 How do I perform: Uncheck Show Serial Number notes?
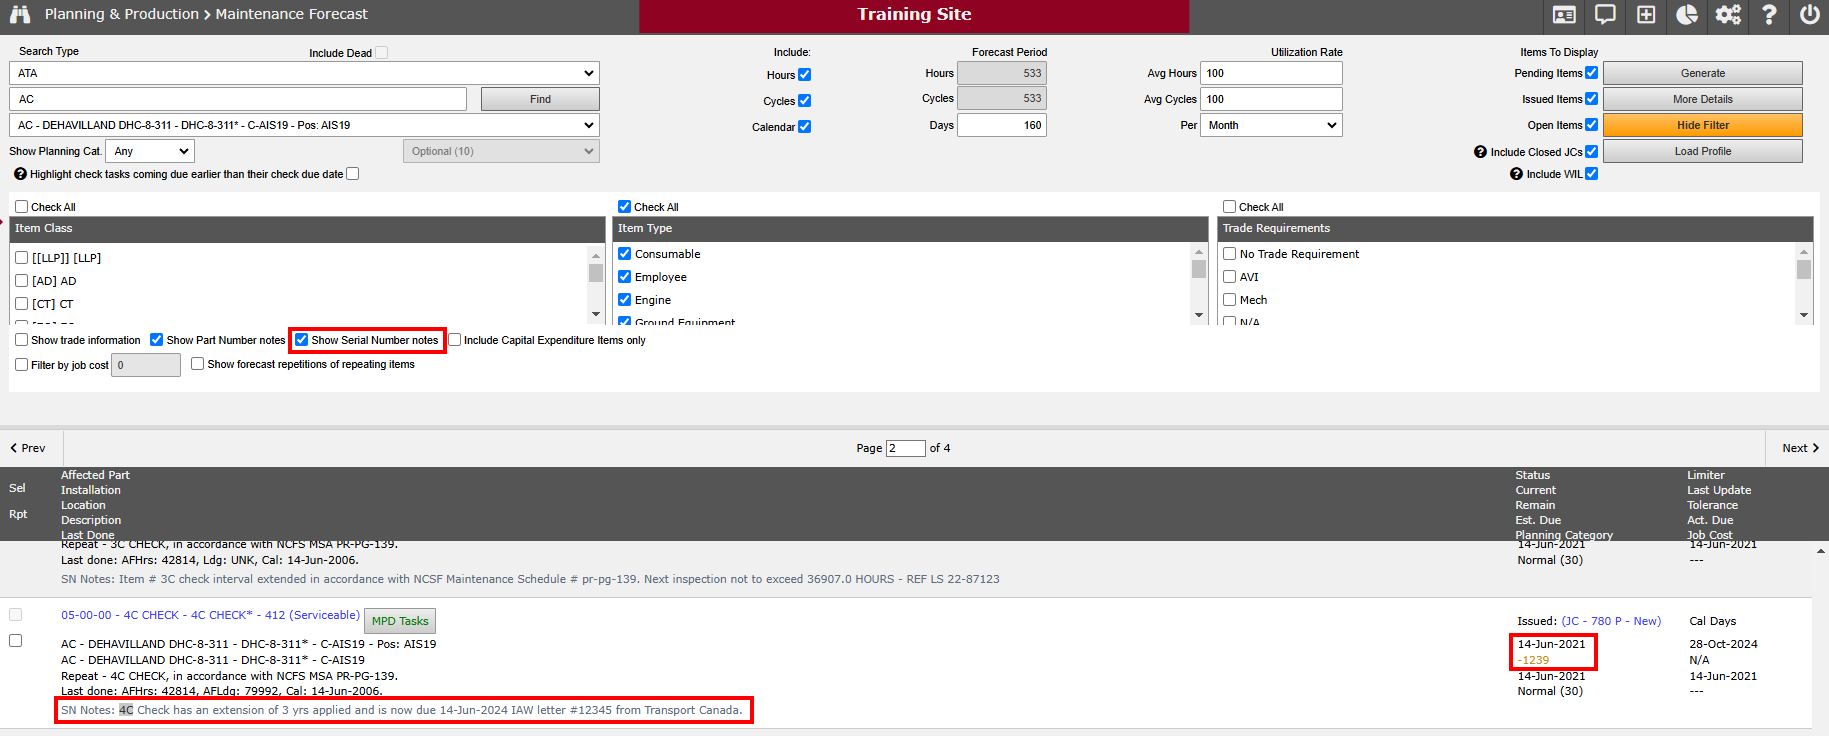tap(302, 340)
